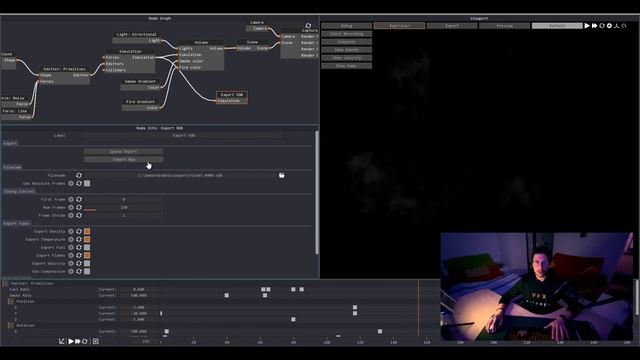Reset the Export Flames parameter
640x360 pixels.
tap(79, 256)
